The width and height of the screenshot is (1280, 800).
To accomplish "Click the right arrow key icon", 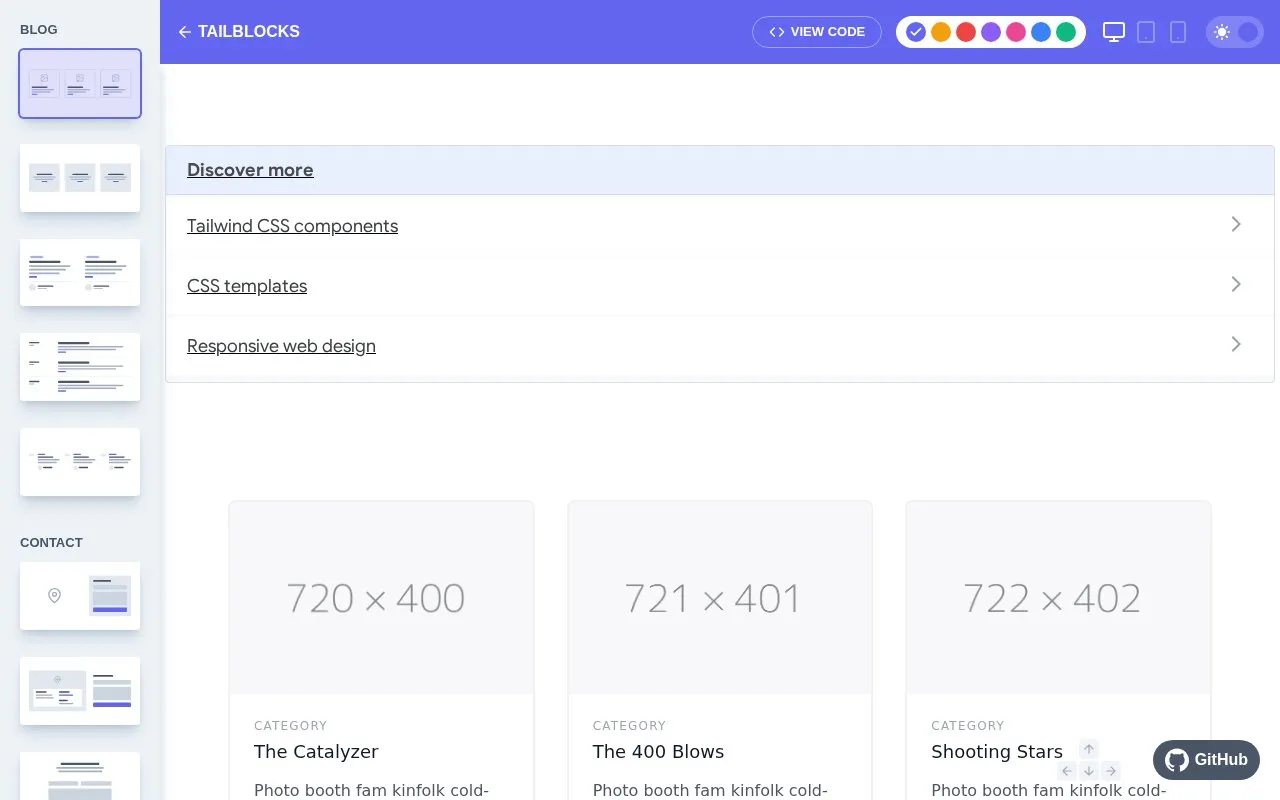I will click(1111, 771).
